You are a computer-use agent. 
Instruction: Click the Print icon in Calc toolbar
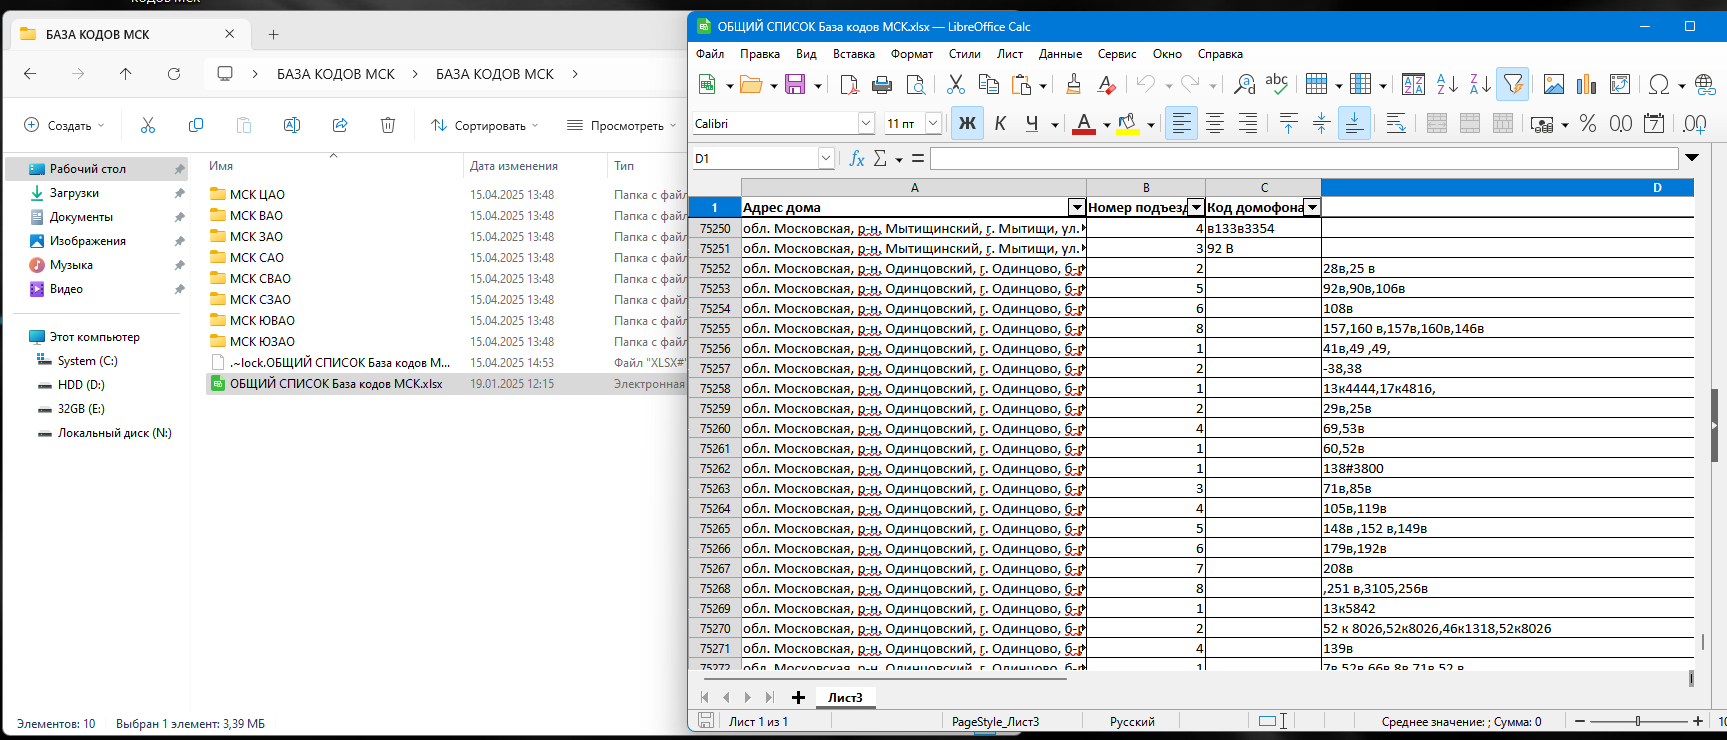tap(882, 84)
